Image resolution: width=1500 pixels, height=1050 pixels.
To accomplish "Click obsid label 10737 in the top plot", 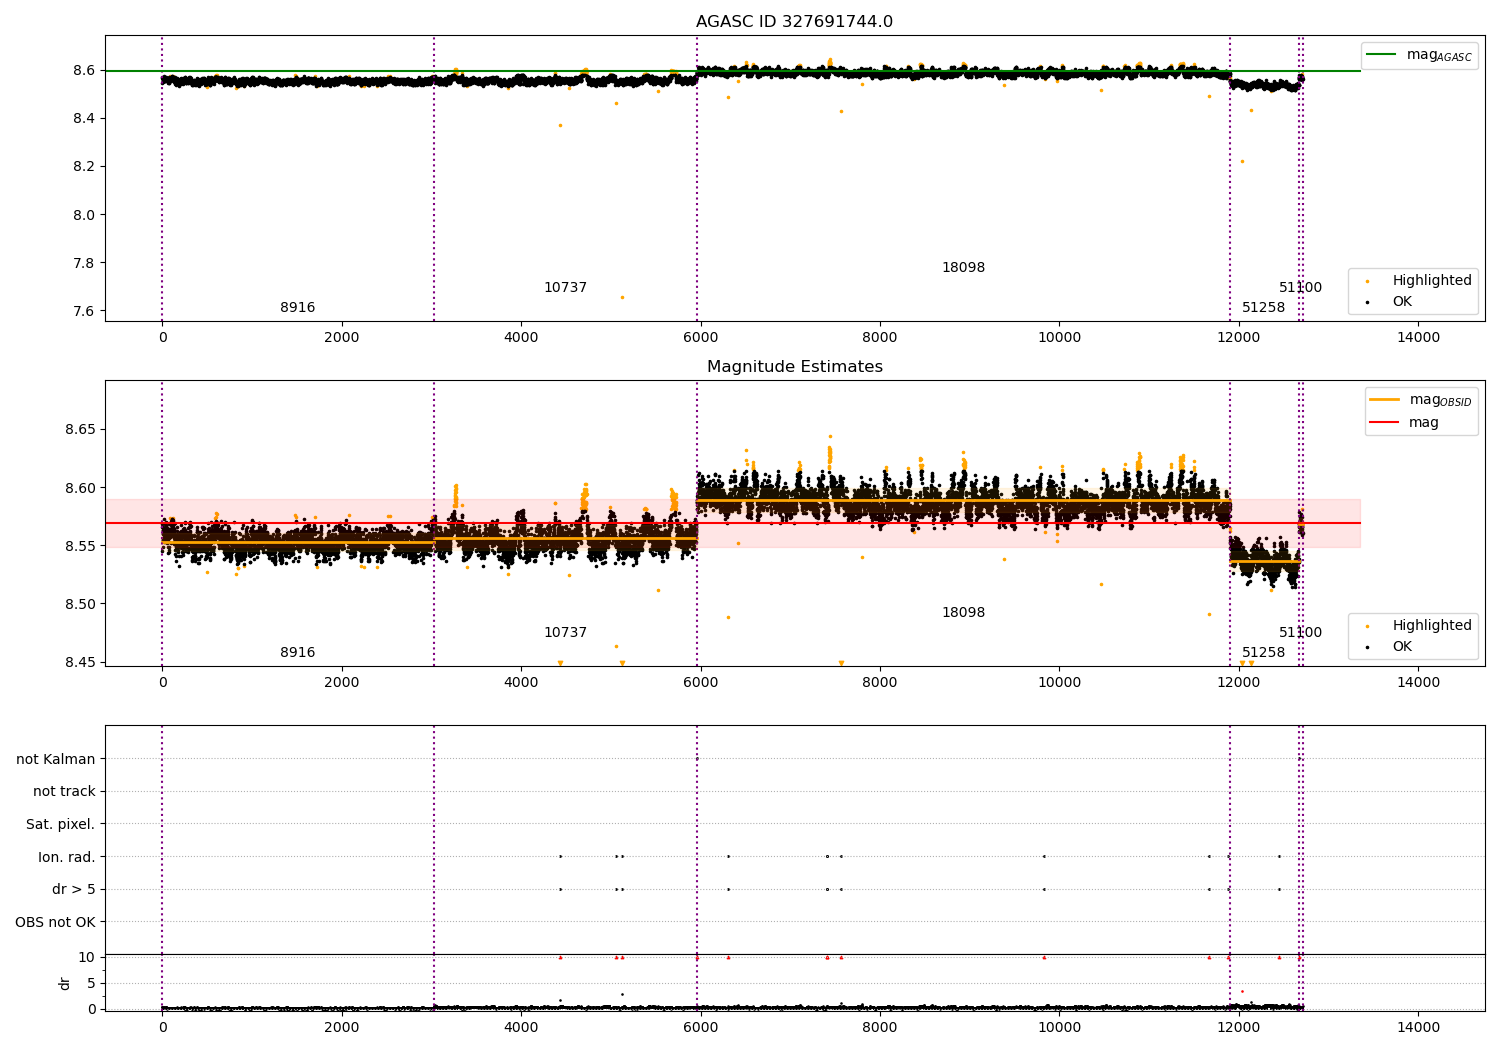I will click(x=565, y=287).
